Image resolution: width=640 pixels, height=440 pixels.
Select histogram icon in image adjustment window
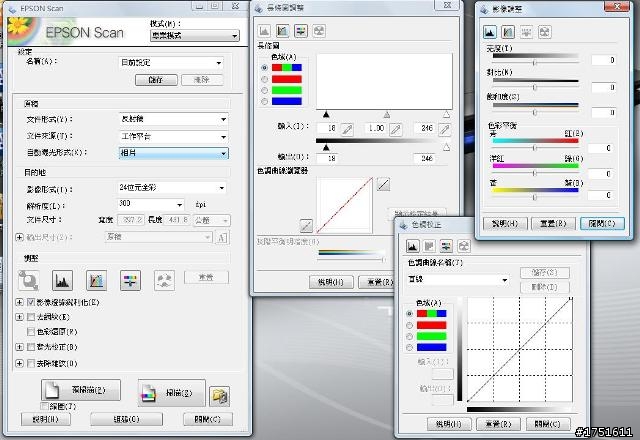[x=489, y=32]
